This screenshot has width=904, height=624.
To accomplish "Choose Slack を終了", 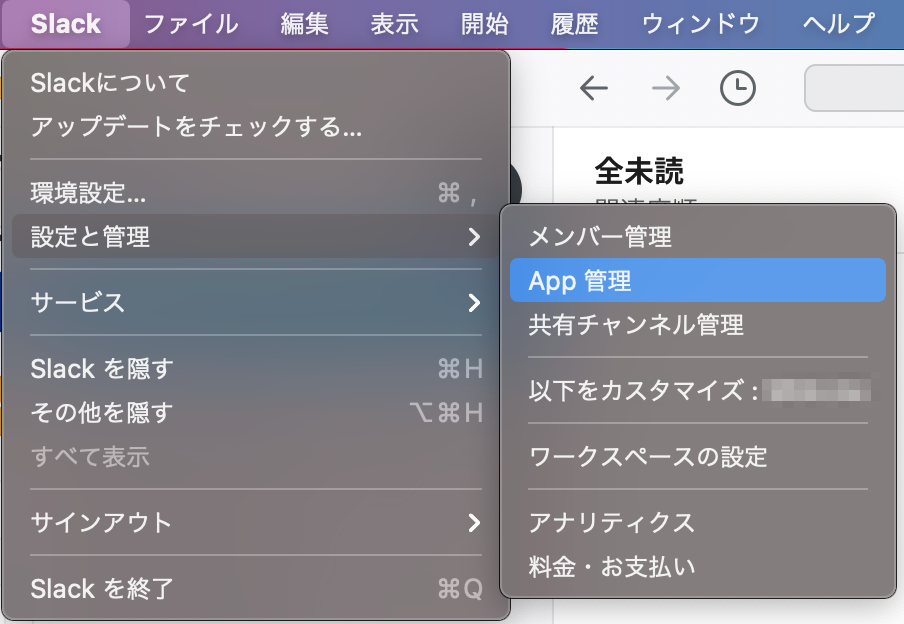I will click(x=255, y=589).
